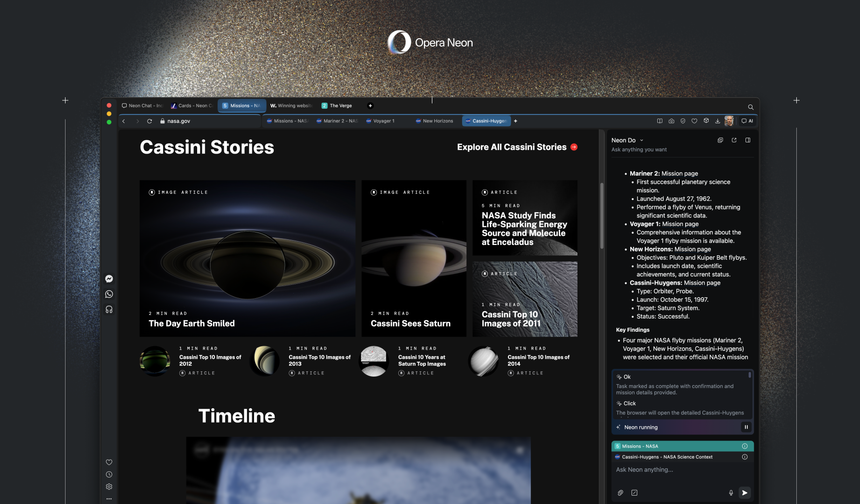Click the attach file paperclip icon
This screenshot has height=504, width=860.
click(620, 493)
